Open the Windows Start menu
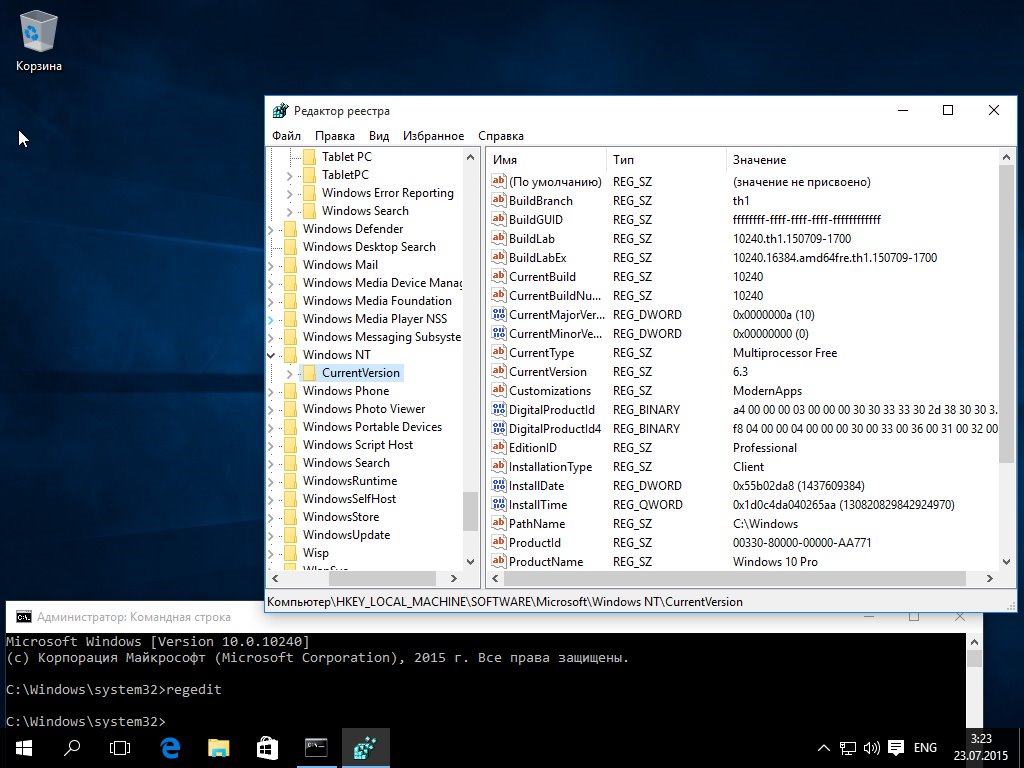 pyautogui.click(x=24, y=748)
